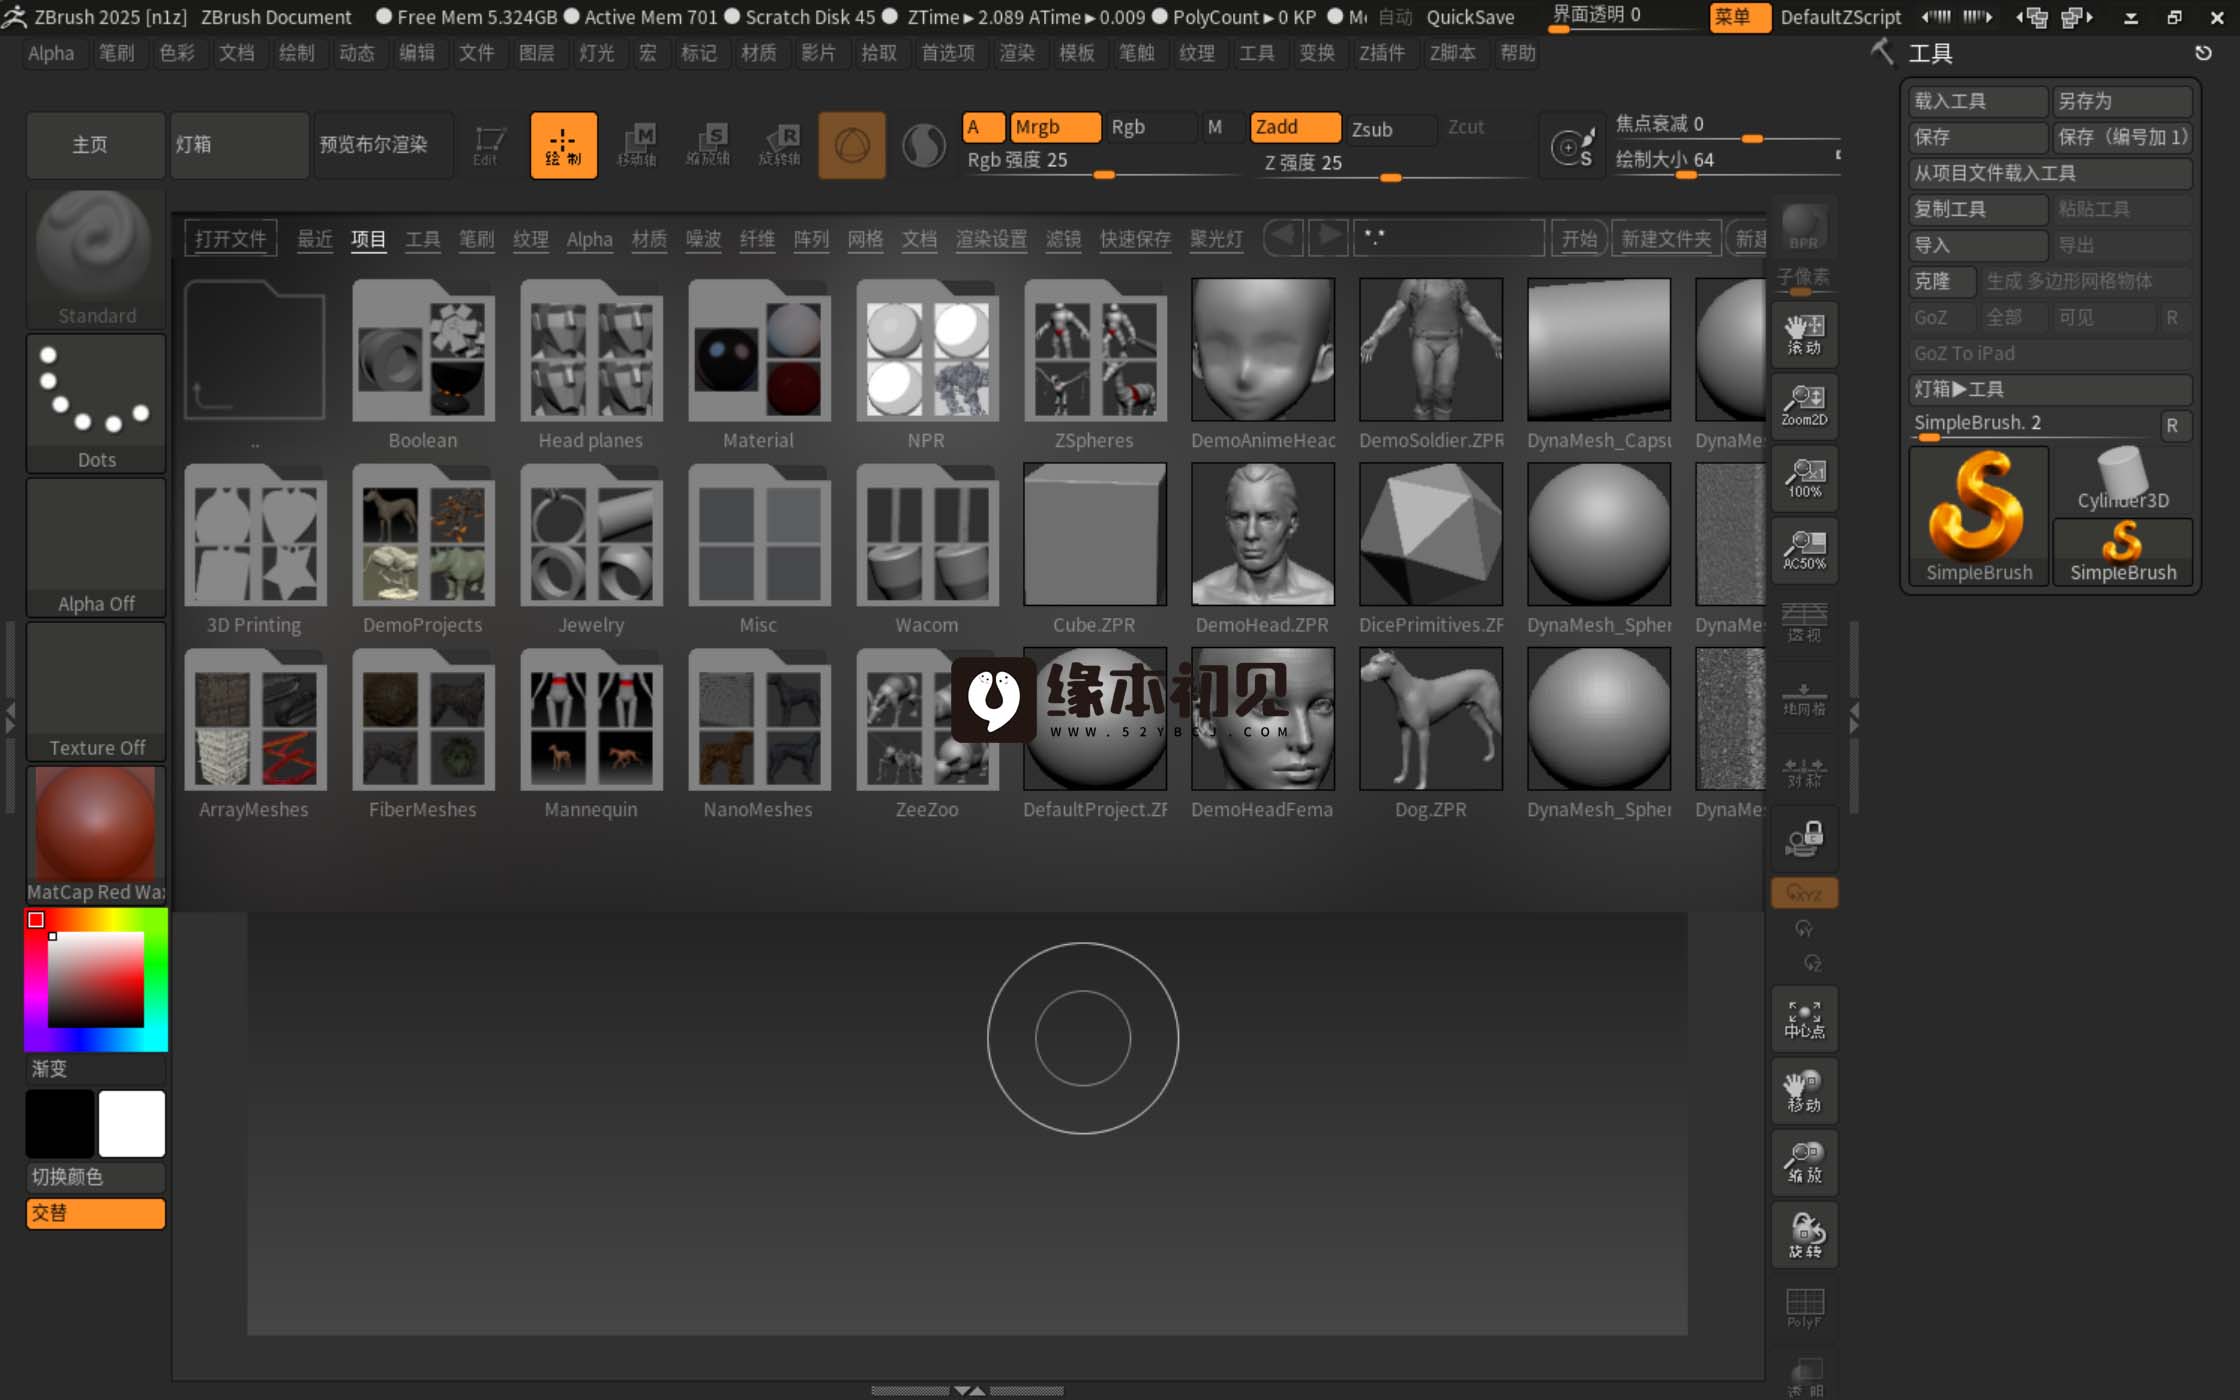Viewport: 2240px width, 1400px height.
Task: Activate the Draw mode button
Action: point(563,146)
